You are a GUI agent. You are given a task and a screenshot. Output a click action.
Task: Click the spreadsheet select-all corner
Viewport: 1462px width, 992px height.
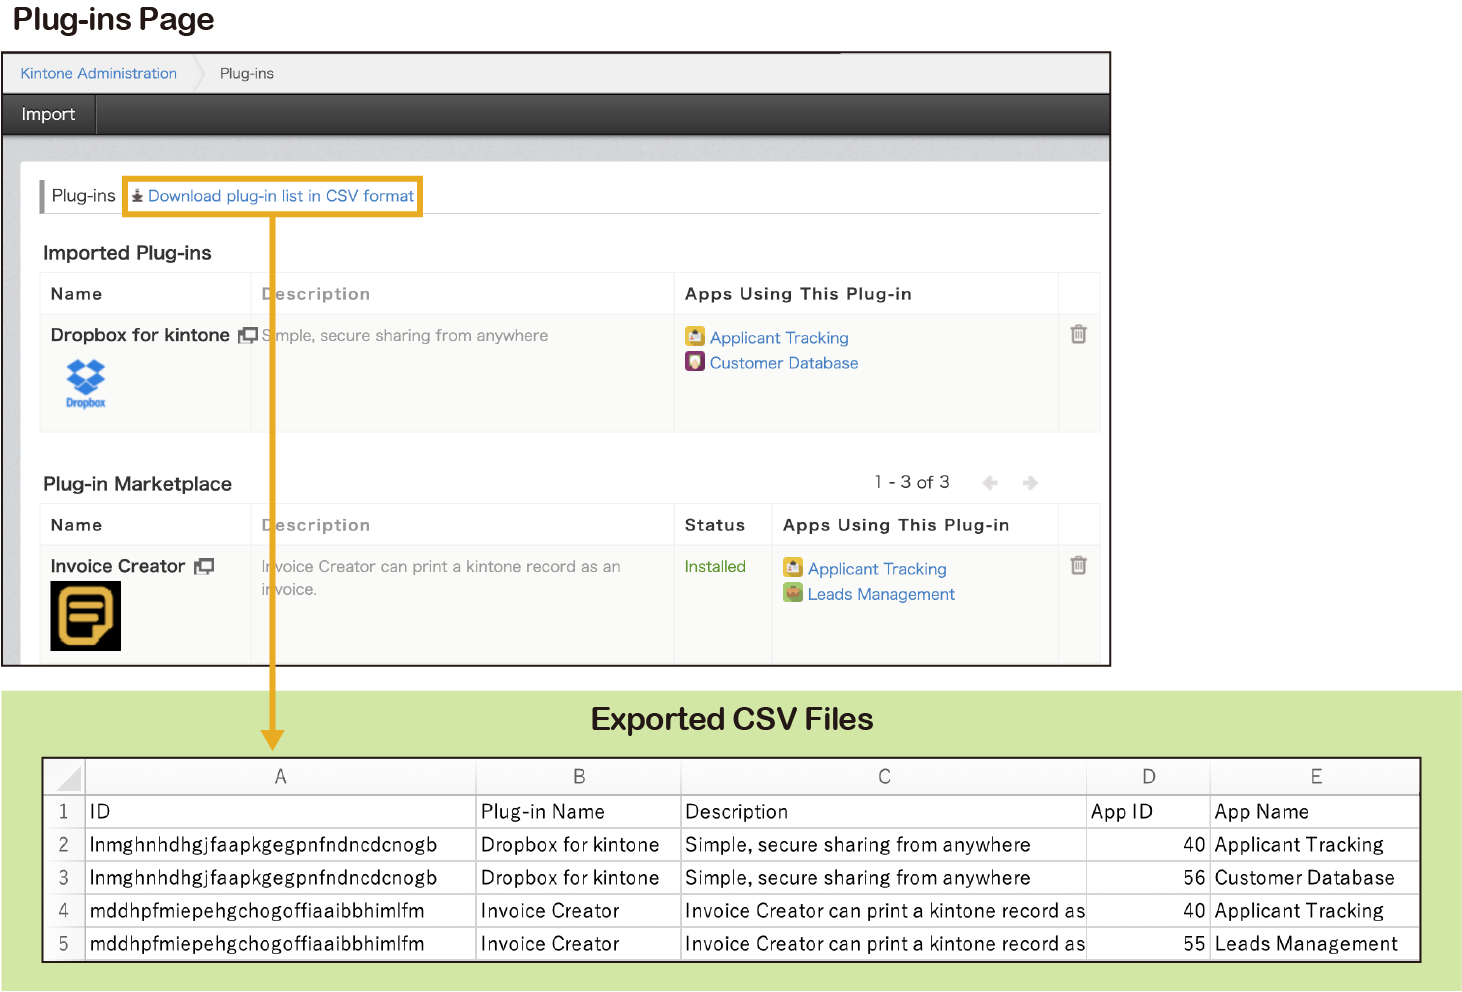(65, 777)
